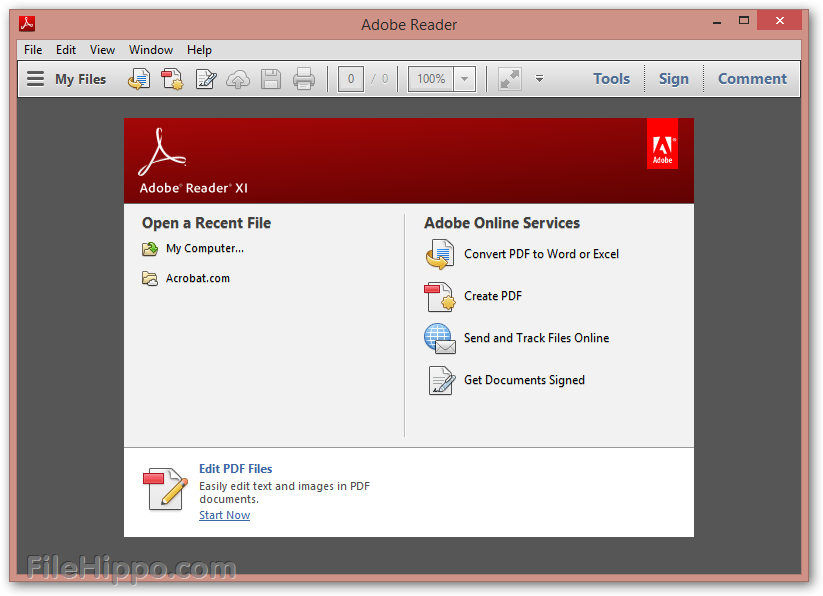Open My Computer... recent file entry

pos(204,249)
